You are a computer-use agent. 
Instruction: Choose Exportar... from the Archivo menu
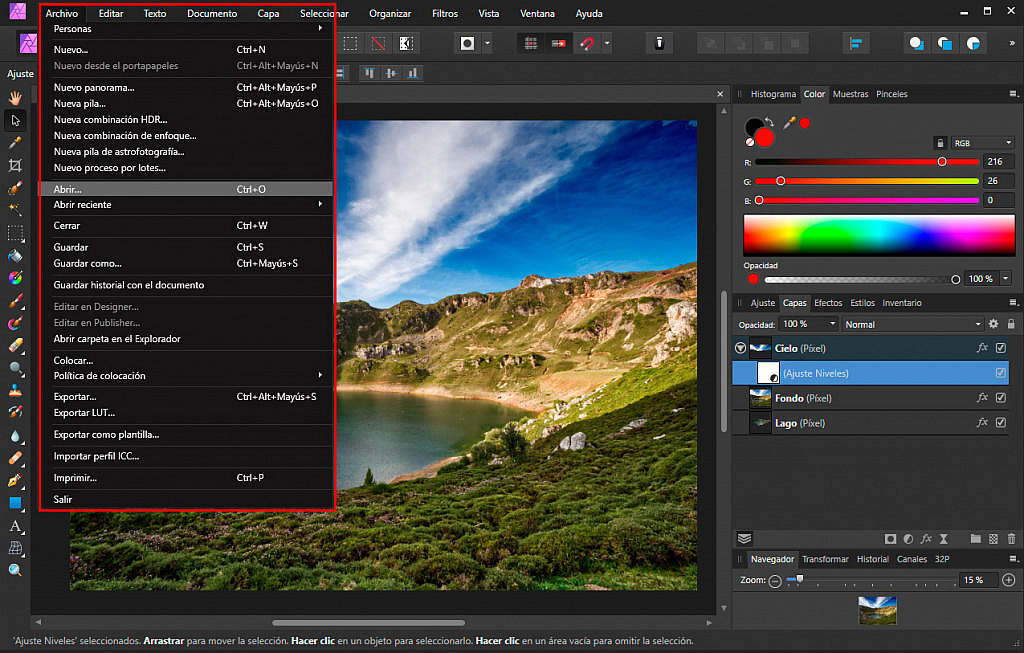75,397
